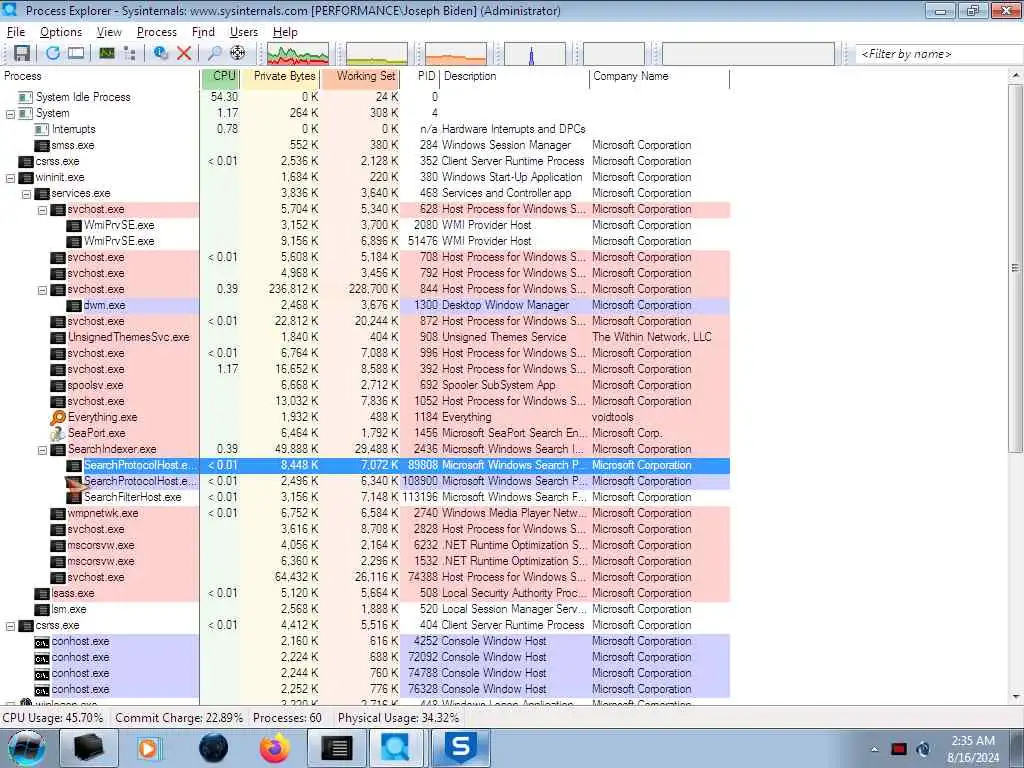1024x768 pixels.
Task: Open media player taskbar icon
Action: click(x=149, y=748)
